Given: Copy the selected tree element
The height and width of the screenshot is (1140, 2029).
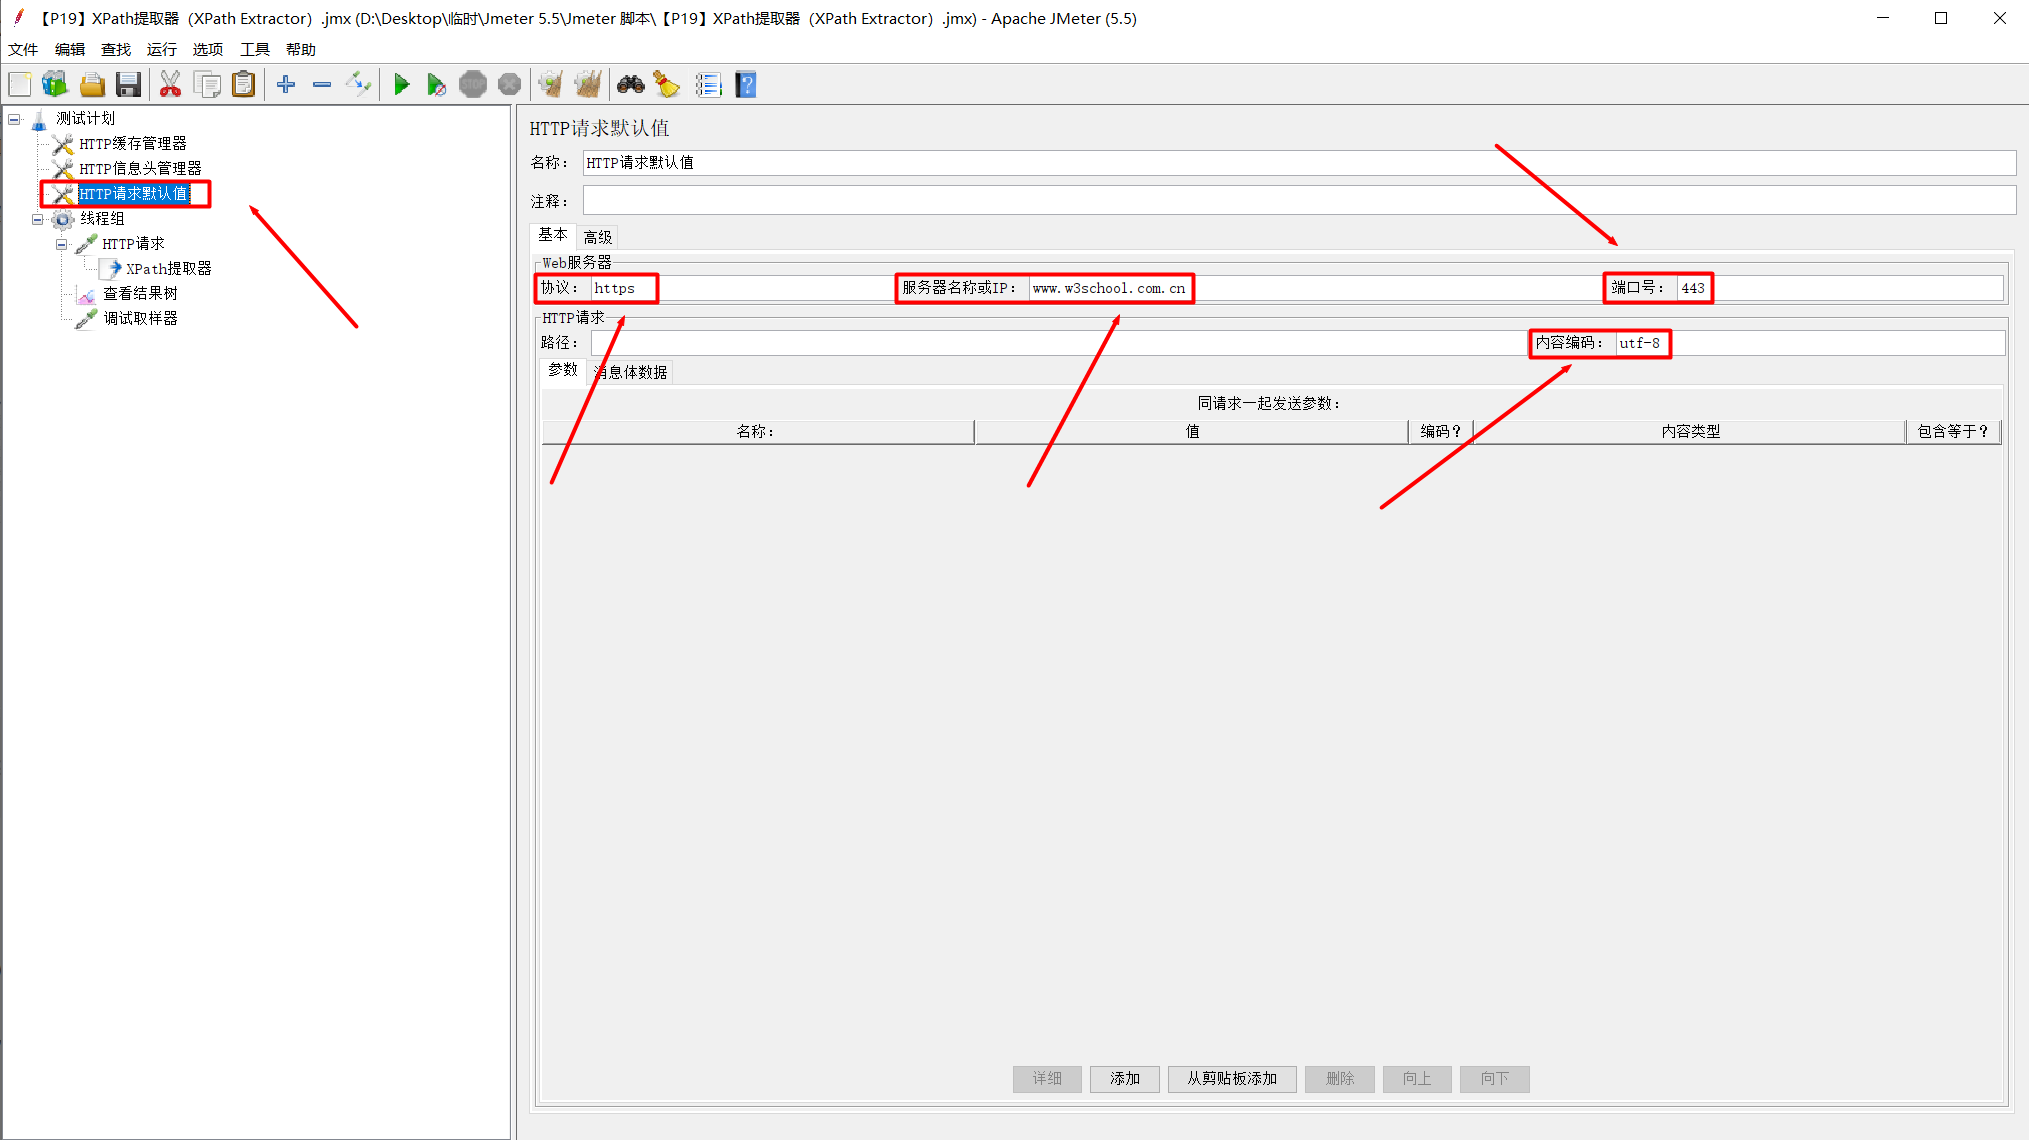Looking at the screenshot, I should pyautogui.click(x=207, y=84).
